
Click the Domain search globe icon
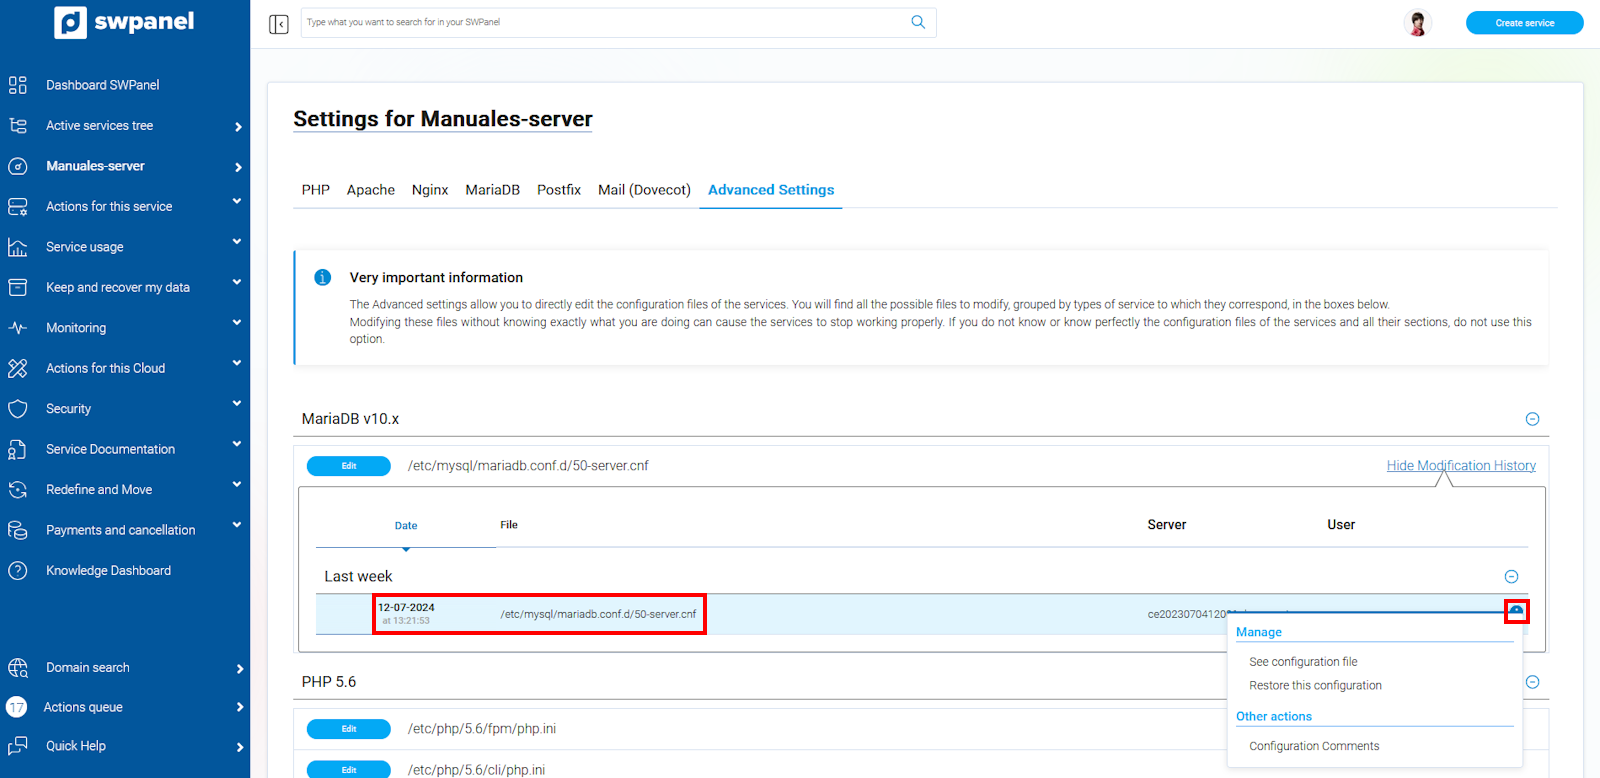pos(18,668)
